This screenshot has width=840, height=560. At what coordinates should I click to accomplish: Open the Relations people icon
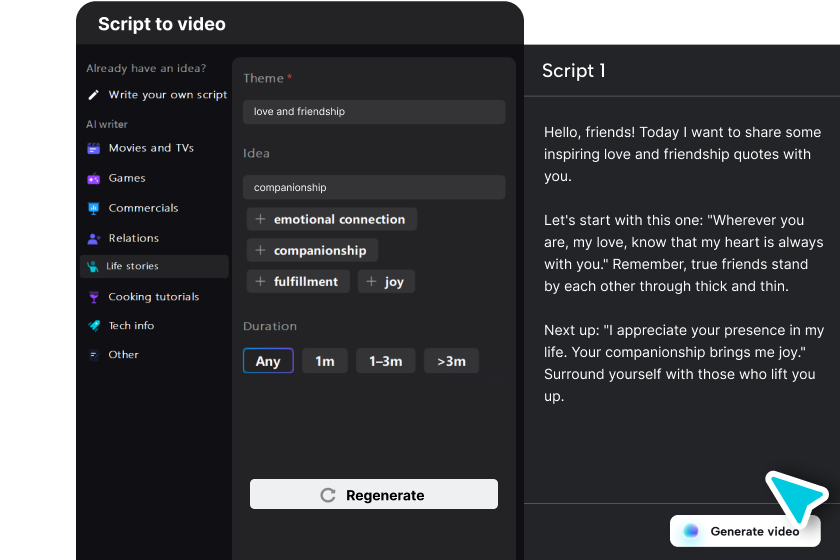click(94, 238)
